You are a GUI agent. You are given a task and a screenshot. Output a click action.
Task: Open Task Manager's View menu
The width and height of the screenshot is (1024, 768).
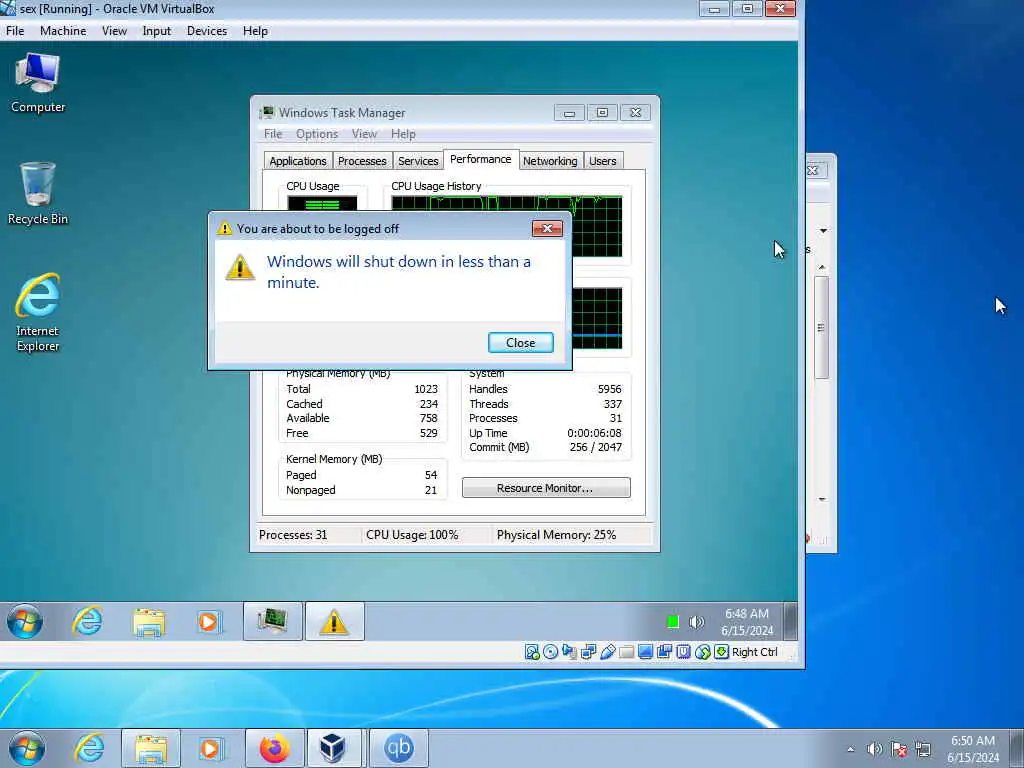[364, 134]
